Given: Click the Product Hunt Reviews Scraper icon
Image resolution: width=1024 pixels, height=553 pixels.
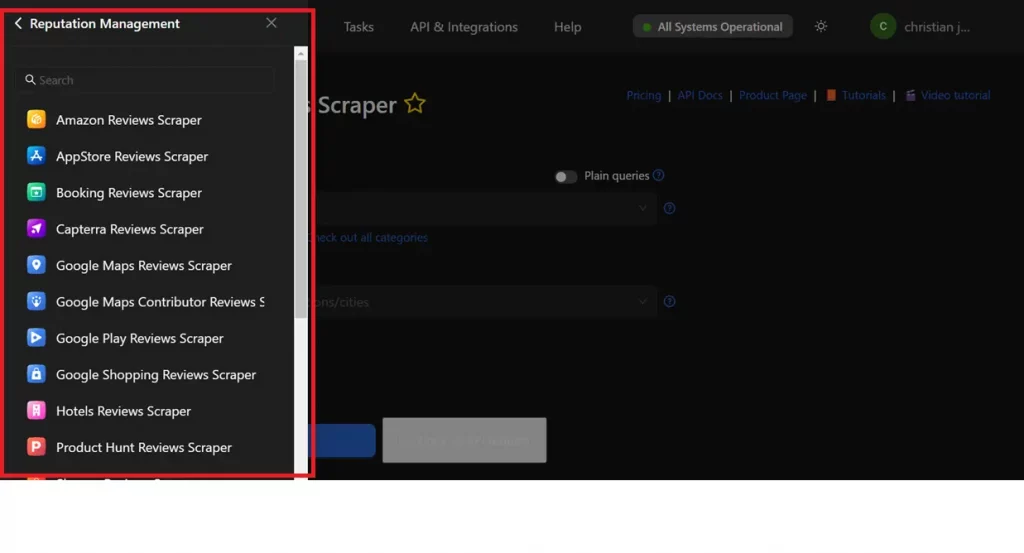Looking at the screenshot, I should coord(37,447).
